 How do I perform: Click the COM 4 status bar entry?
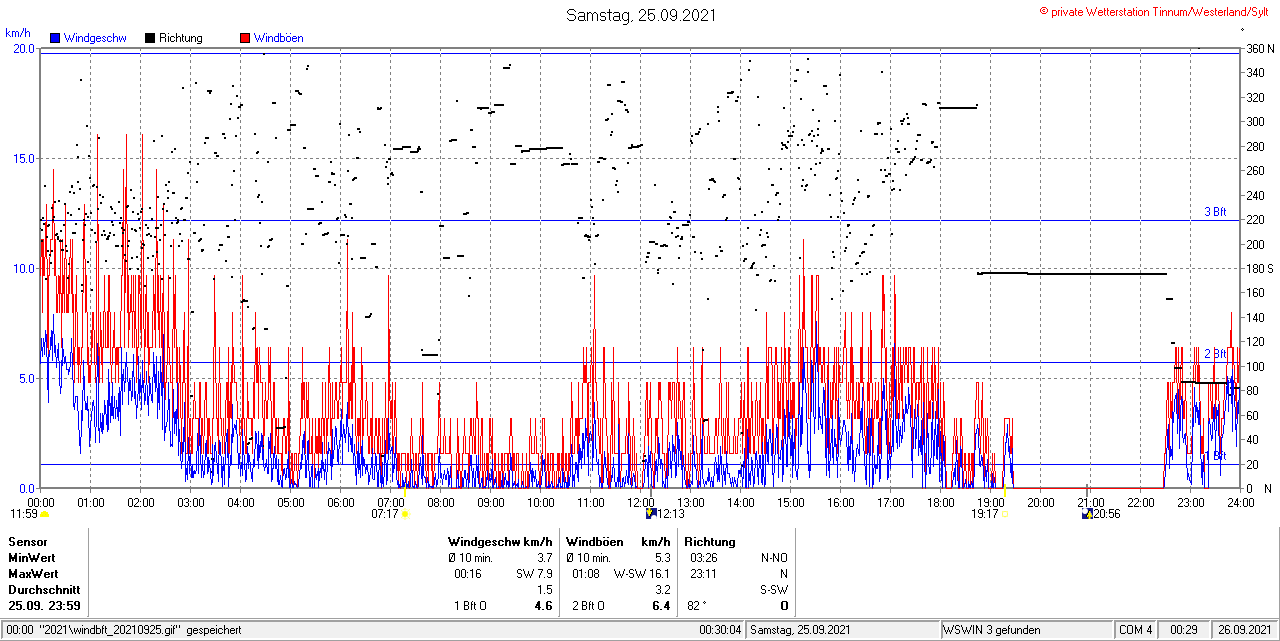pyautogui.click(x=1136, y=630)
